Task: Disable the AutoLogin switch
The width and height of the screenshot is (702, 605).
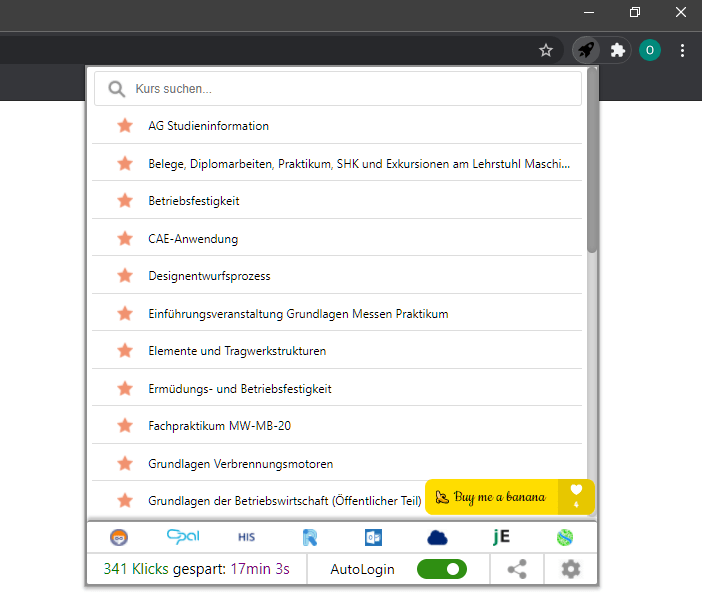Action: pyautogui.click(x=441, y=569)
